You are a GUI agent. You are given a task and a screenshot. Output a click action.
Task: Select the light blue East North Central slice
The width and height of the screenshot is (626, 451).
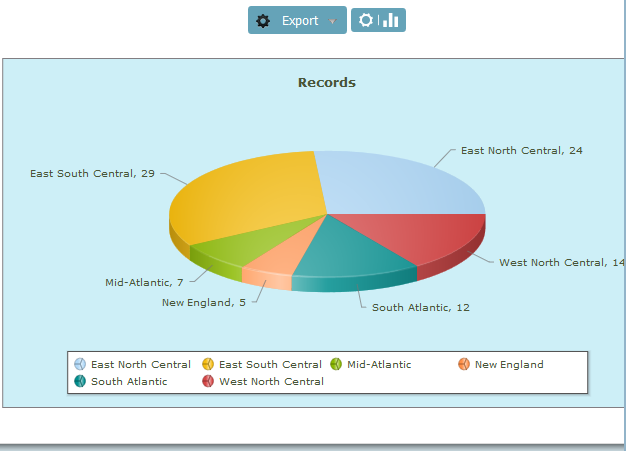point(395,186)
